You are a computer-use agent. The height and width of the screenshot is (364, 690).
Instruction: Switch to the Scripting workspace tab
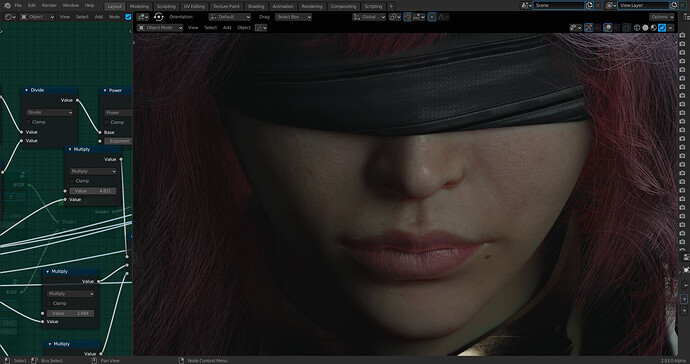point(373,6)
